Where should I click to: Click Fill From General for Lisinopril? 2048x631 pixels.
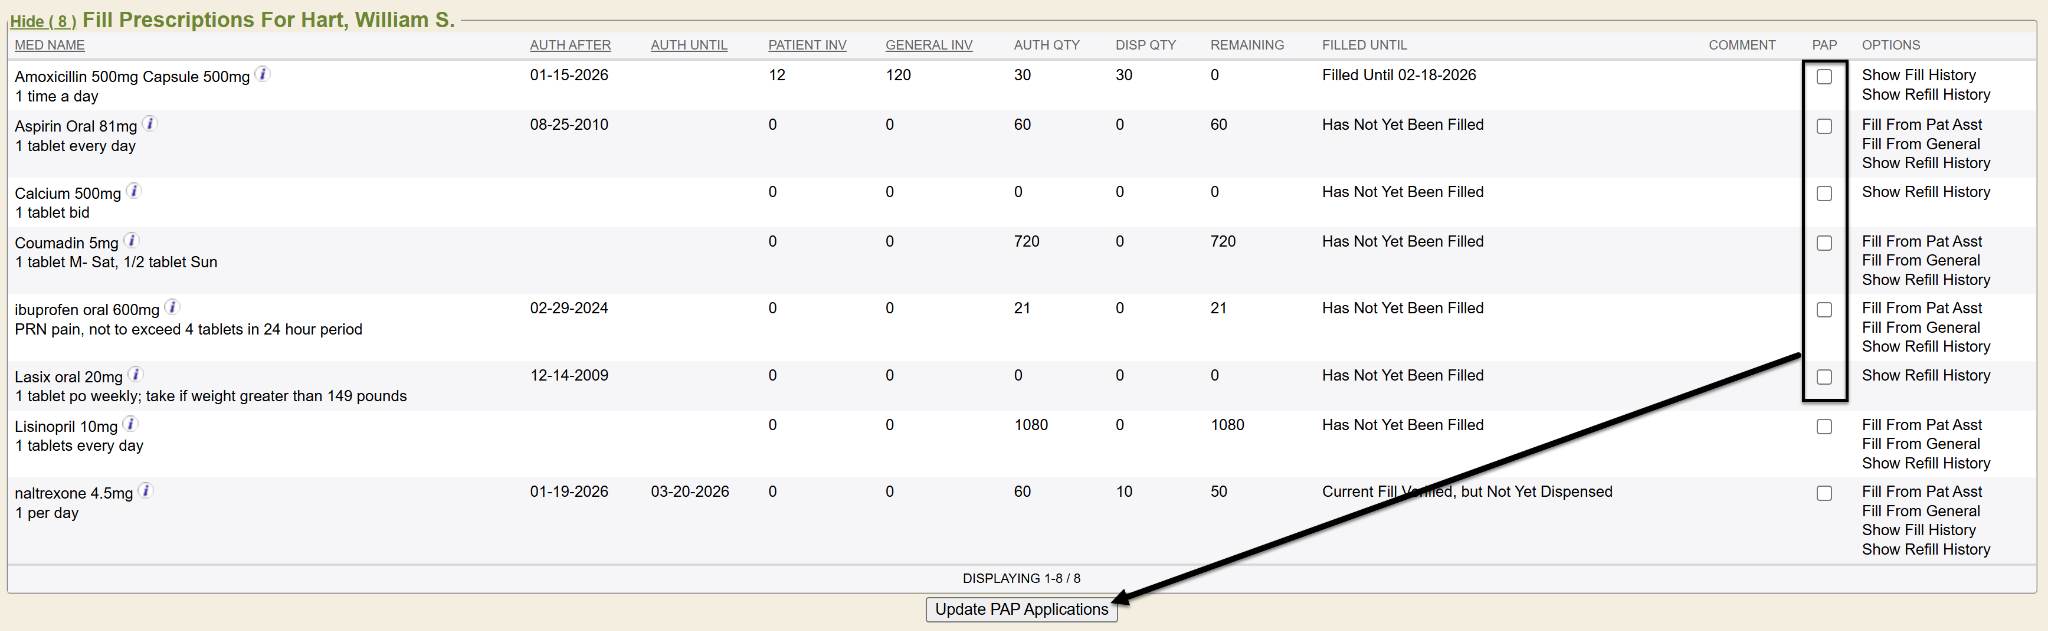click(1920, 444)
